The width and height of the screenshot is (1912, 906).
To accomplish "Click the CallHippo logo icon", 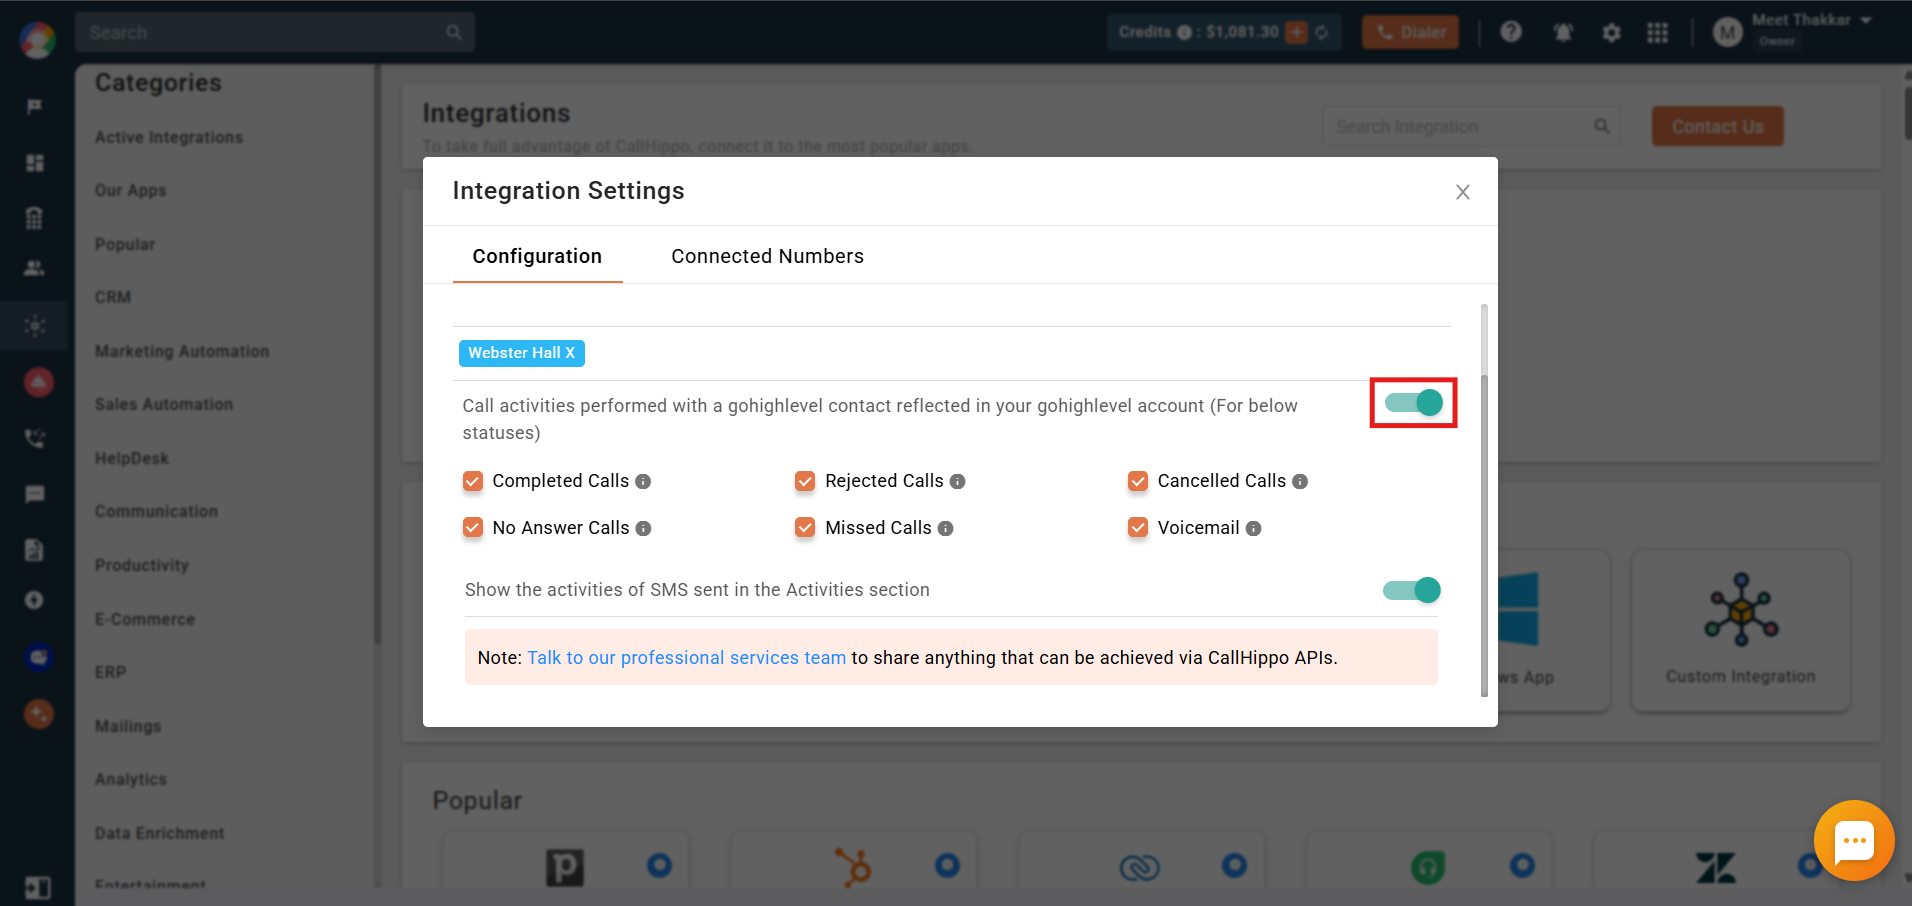I will [37, 39].
